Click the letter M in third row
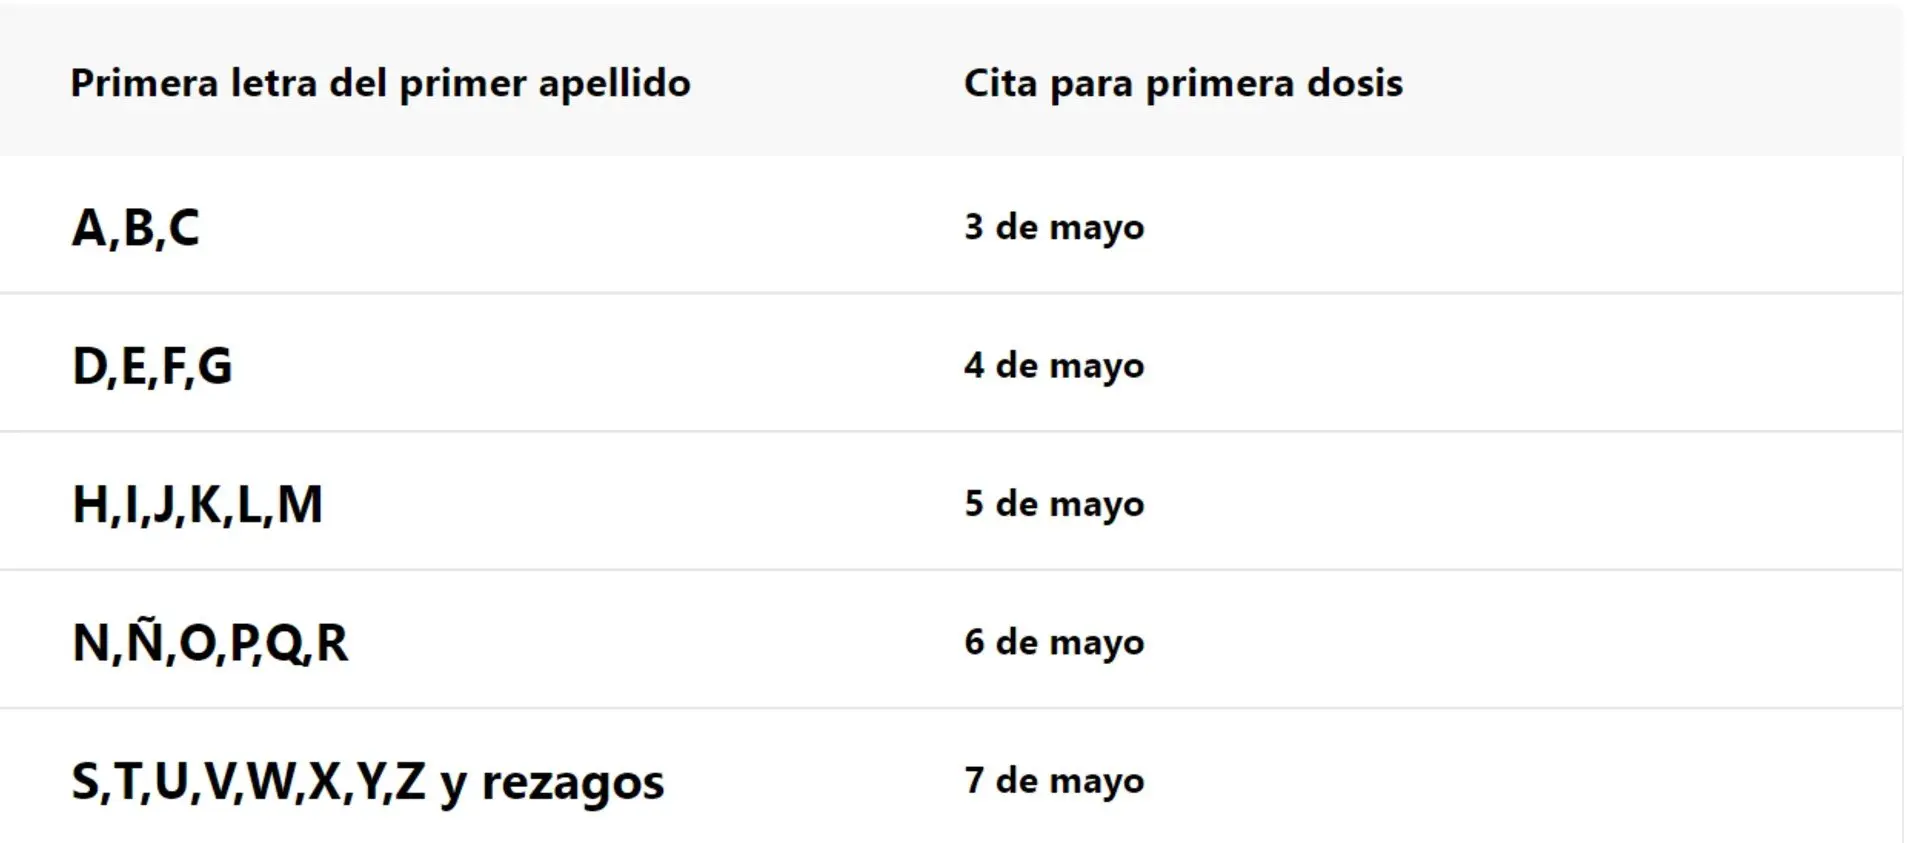This screenshot has width=1920, height=843. pos(300,504)
